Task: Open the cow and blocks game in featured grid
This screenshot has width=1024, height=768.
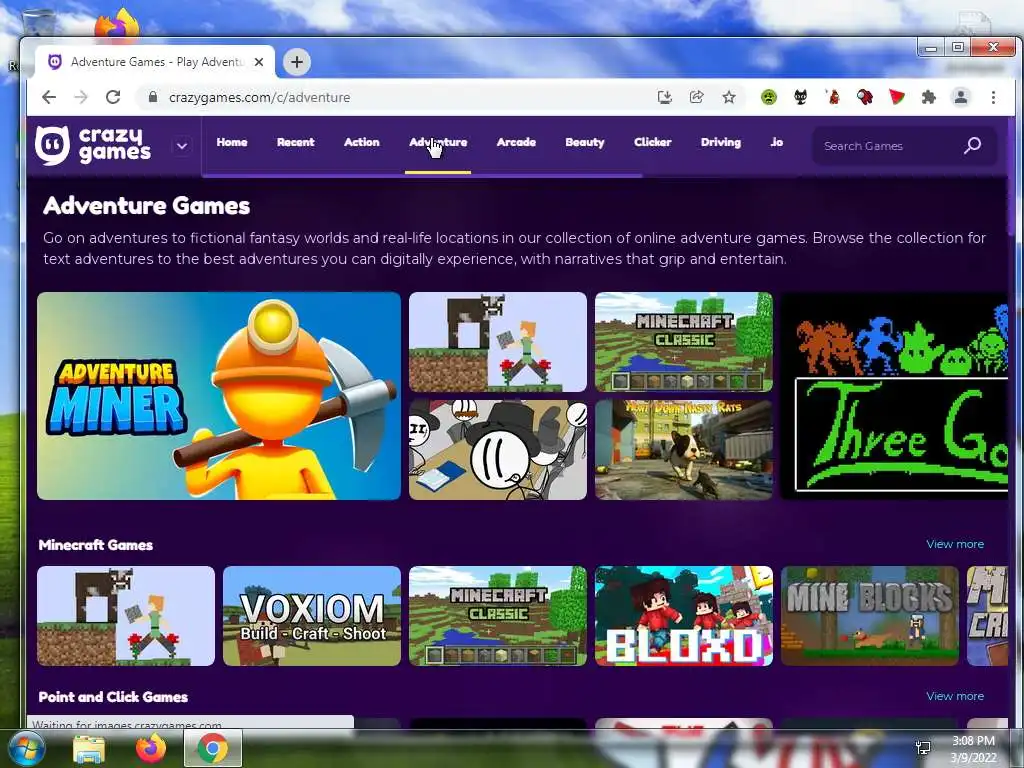Action: tap(498, 342)
